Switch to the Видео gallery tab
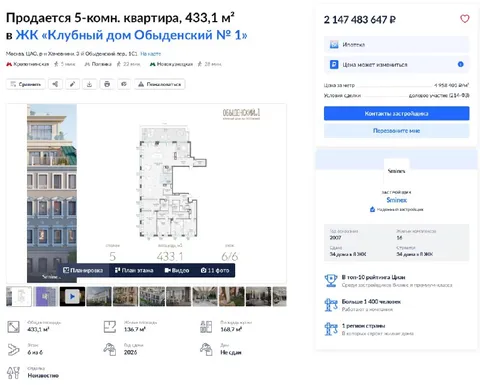This screenshot has width=480, height=385. (x=177, y=270)
